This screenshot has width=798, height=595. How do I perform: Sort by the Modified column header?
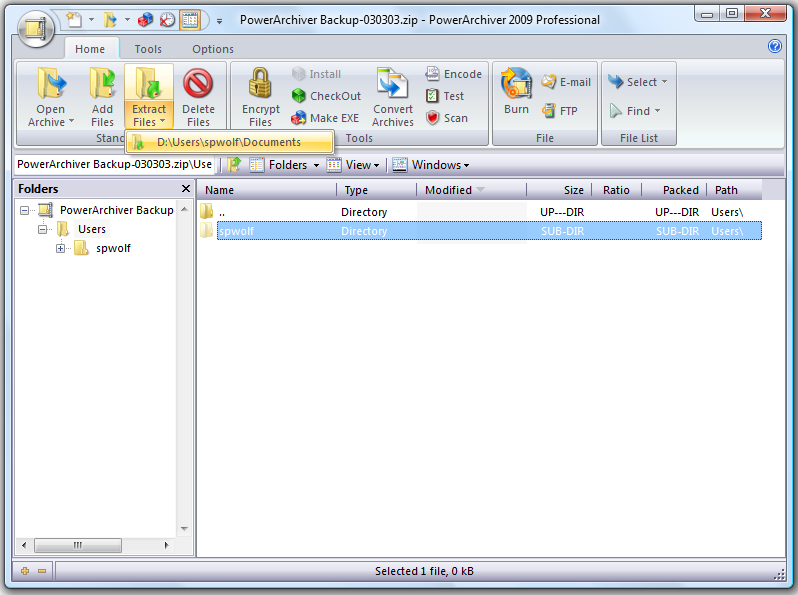pos(472,190)
